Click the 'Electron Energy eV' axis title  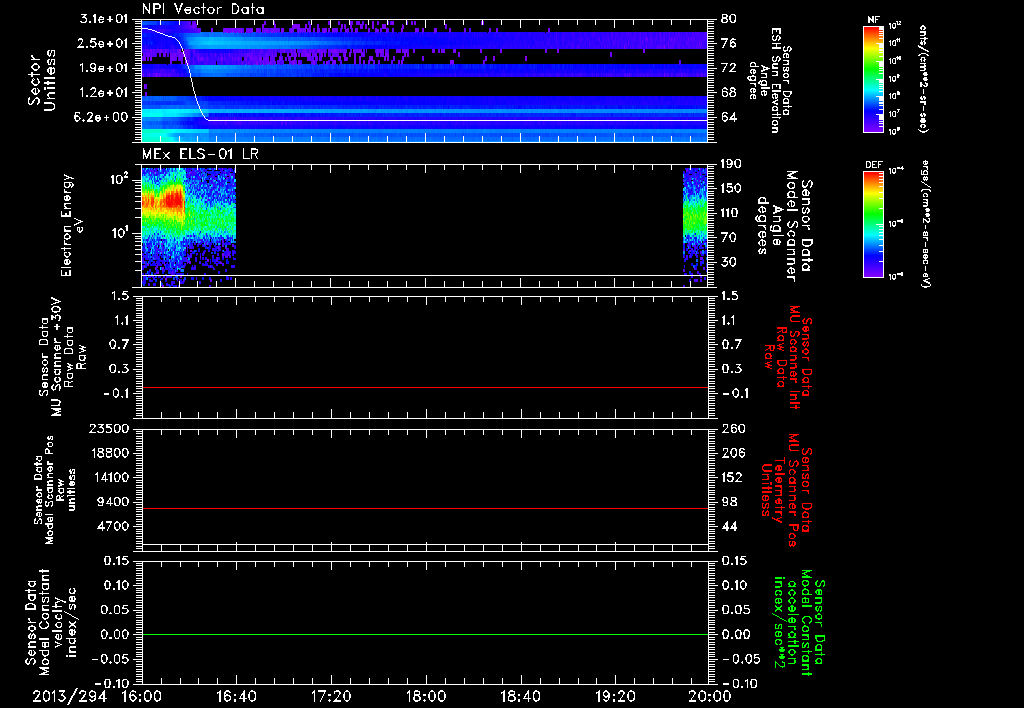pyautogui.click(x=71, y=225)
